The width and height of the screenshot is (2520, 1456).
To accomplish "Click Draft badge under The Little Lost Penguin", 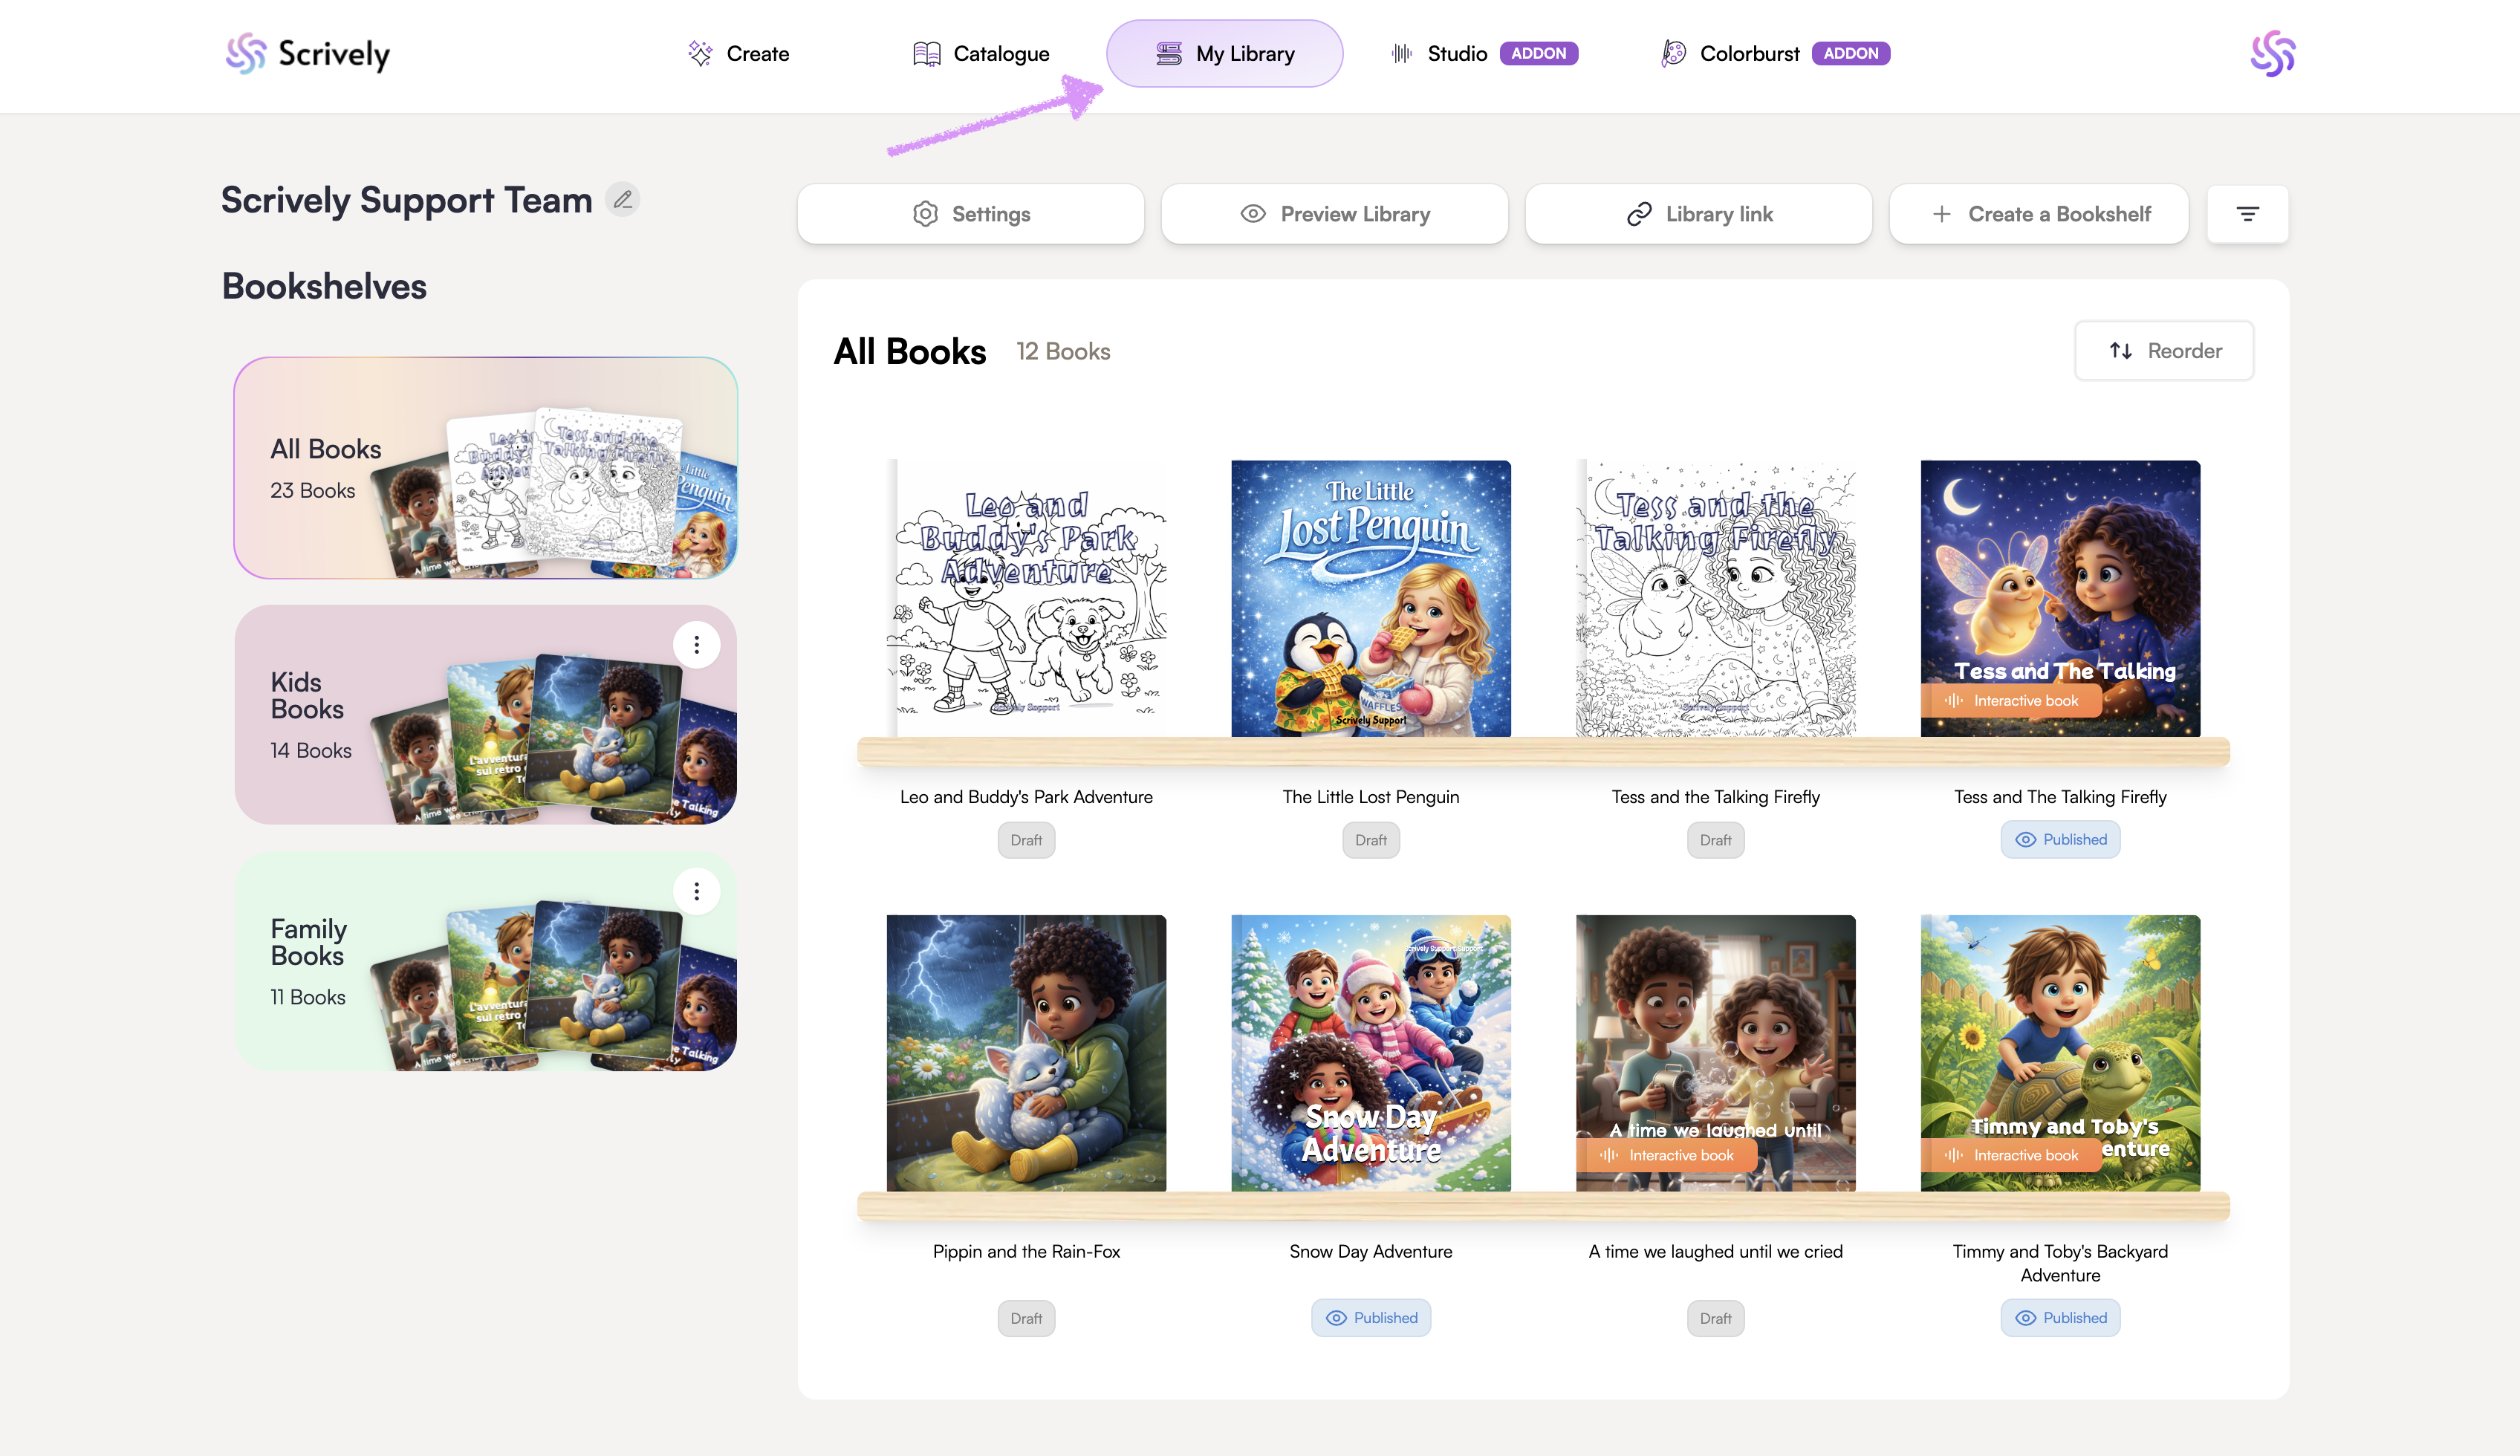I will tap(1371, 840).
